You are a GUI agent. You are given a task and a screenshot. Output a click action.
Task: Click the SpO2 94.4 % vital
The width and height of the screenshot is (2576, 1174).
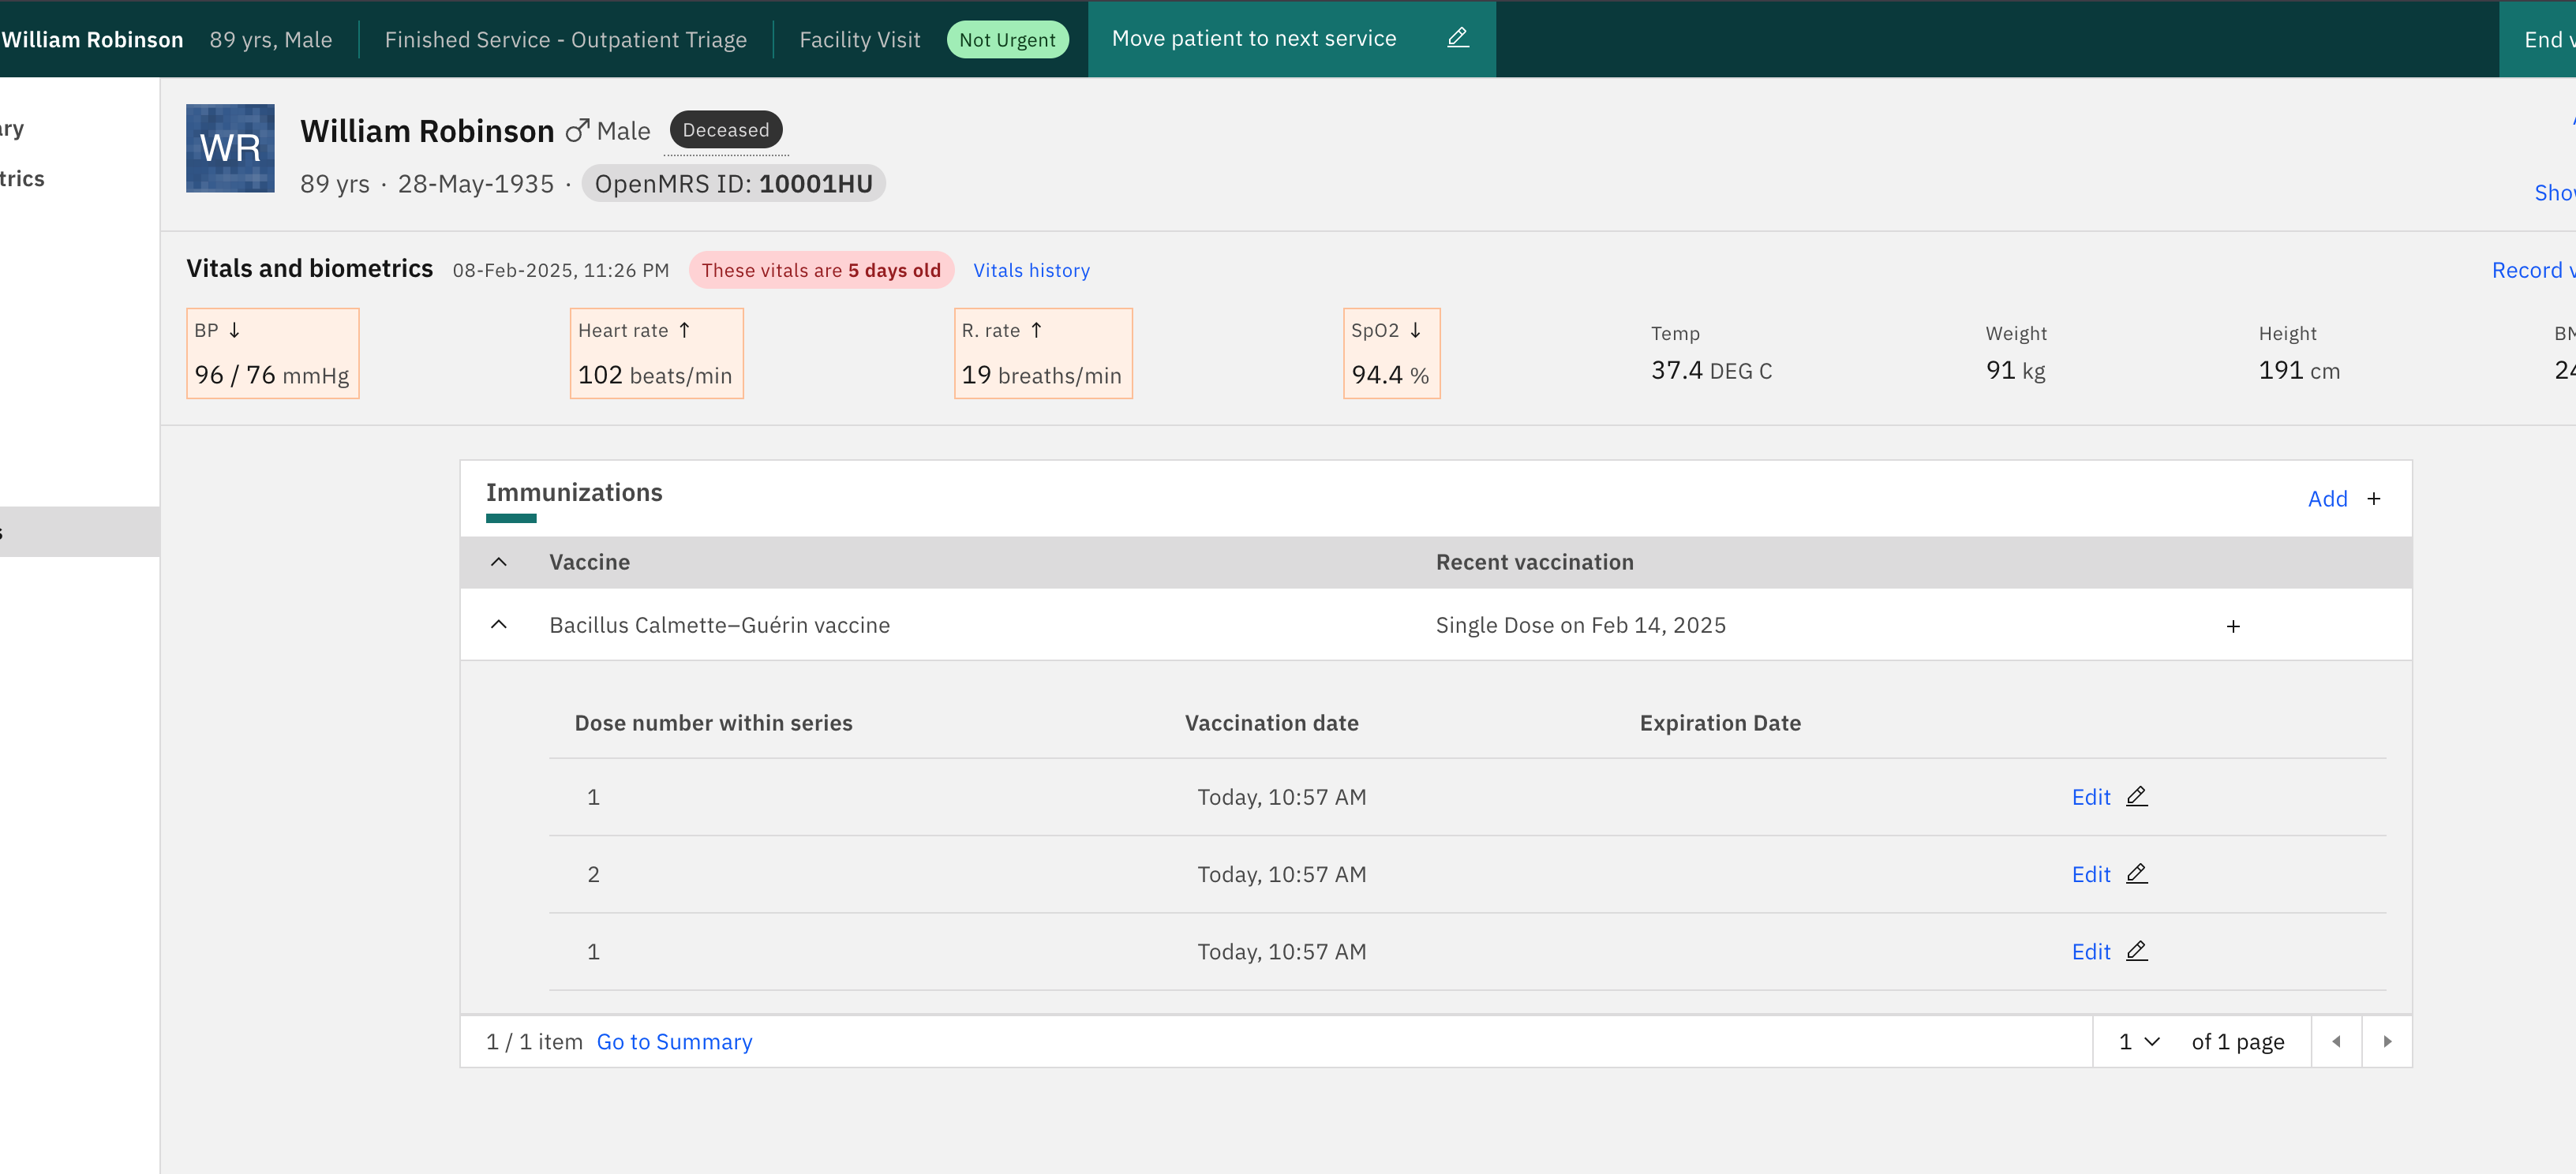click(1391, 353)
